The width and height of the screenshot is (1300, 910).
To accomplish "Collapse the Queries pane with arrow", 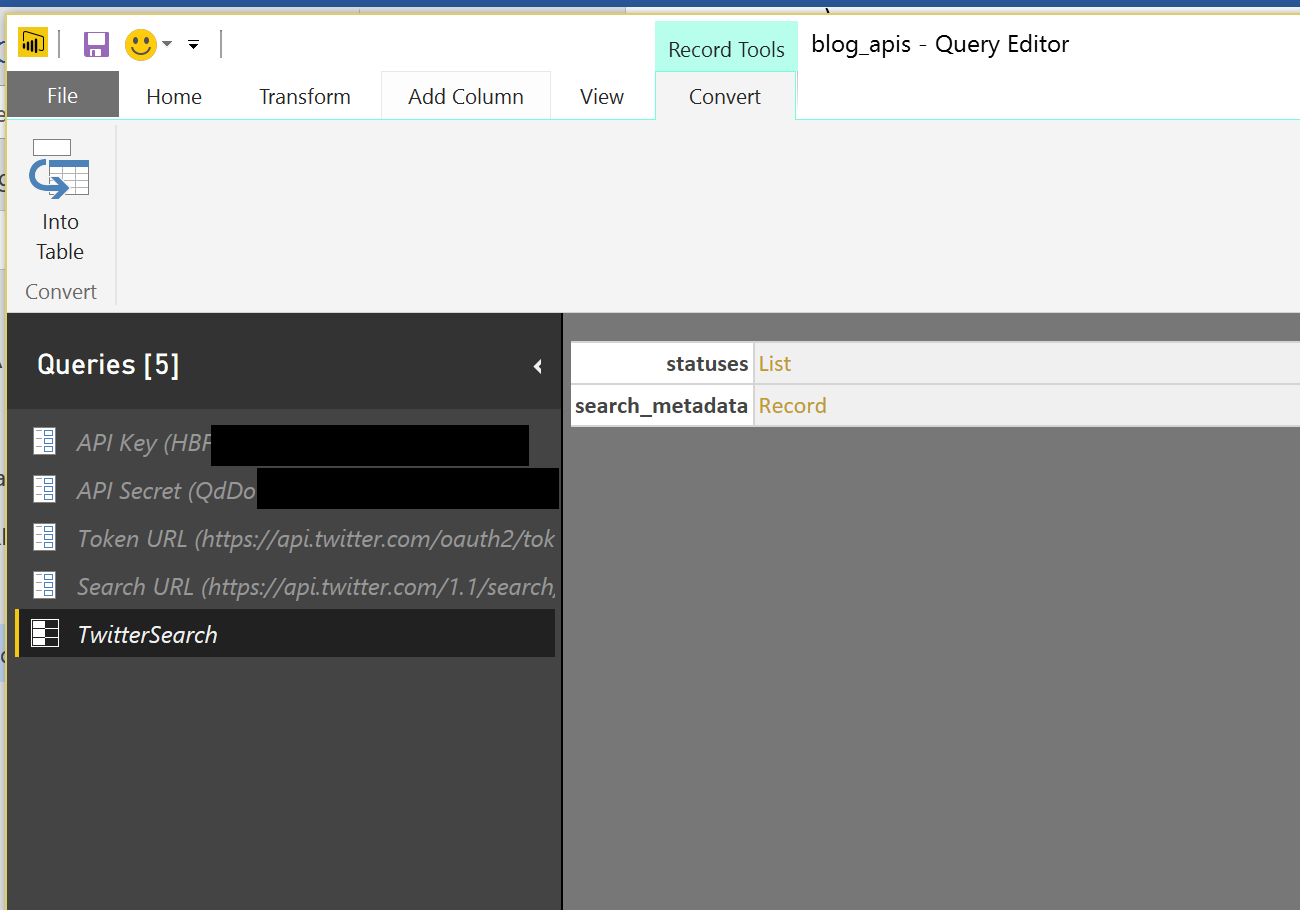I will (x=537, y=366).
